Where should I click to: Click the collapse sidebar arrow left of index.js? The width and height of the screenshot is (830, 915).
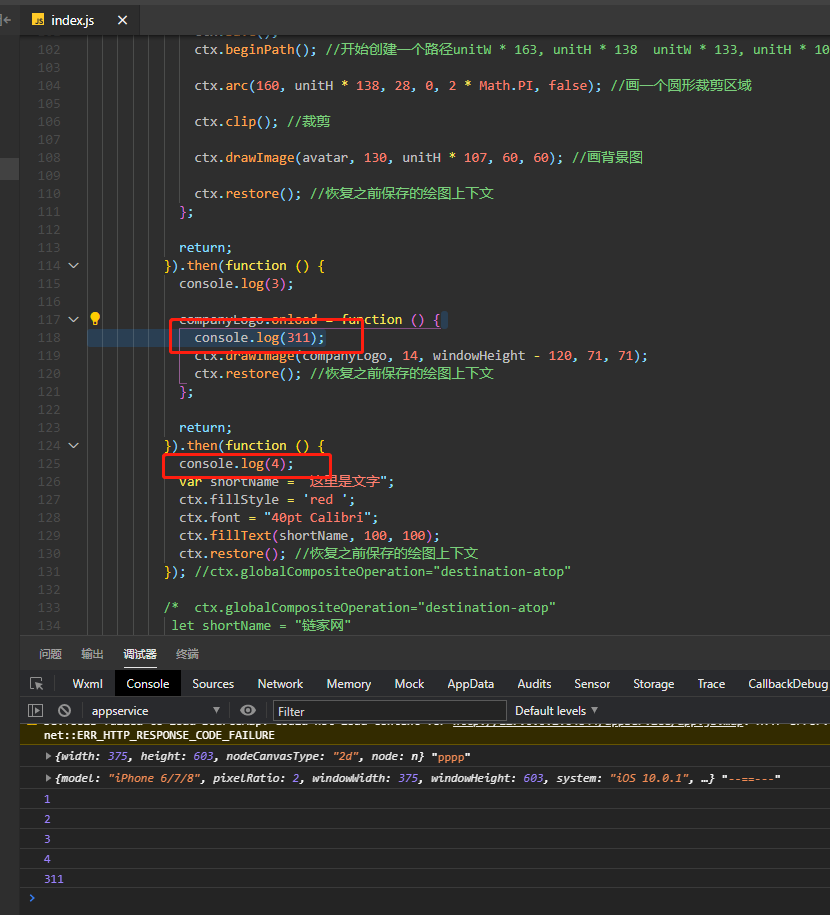6,20
